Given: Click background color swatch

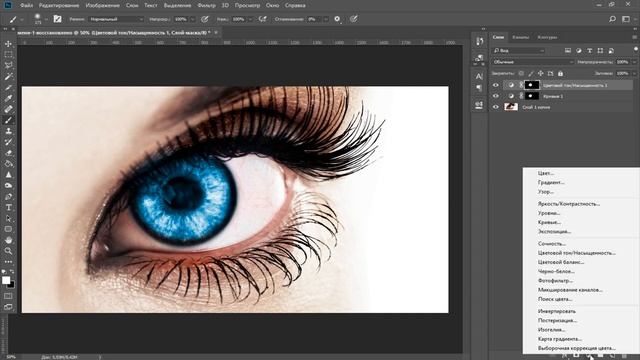Looking at the screenshot, I should coord(11,284).
